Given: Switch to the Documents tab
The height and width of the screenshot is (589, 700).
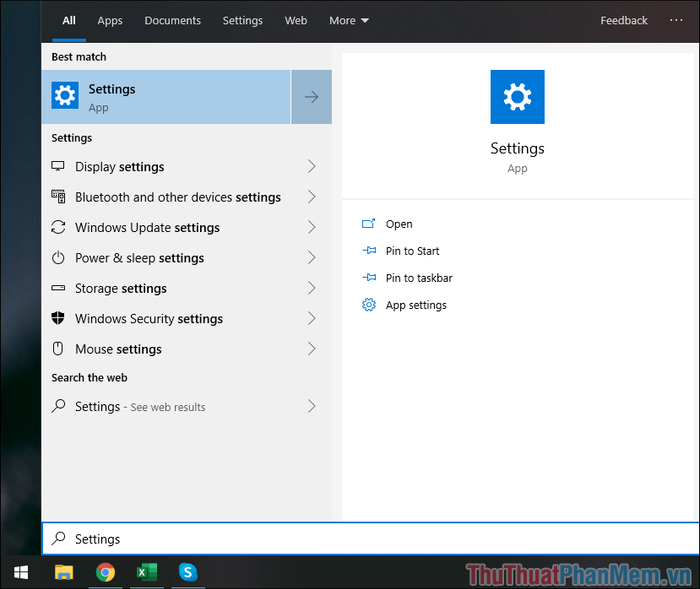Looking at the screenshot, I should click(172, 21).
